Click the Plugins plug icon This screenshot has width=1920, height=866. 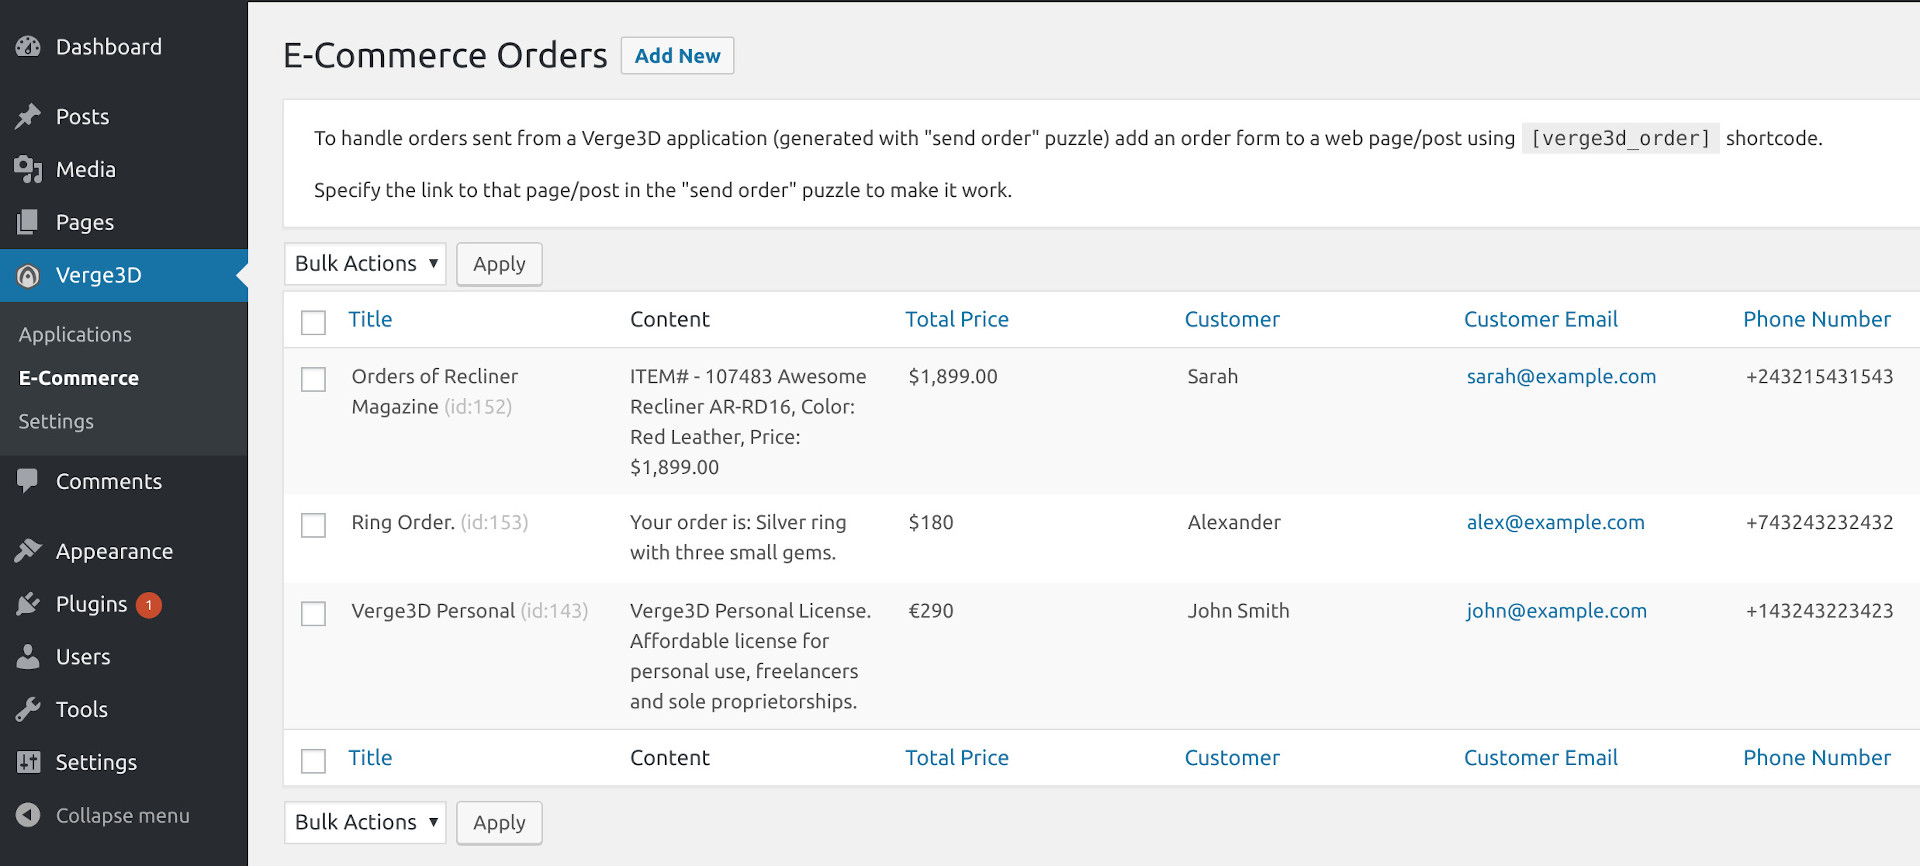point(28,604)
